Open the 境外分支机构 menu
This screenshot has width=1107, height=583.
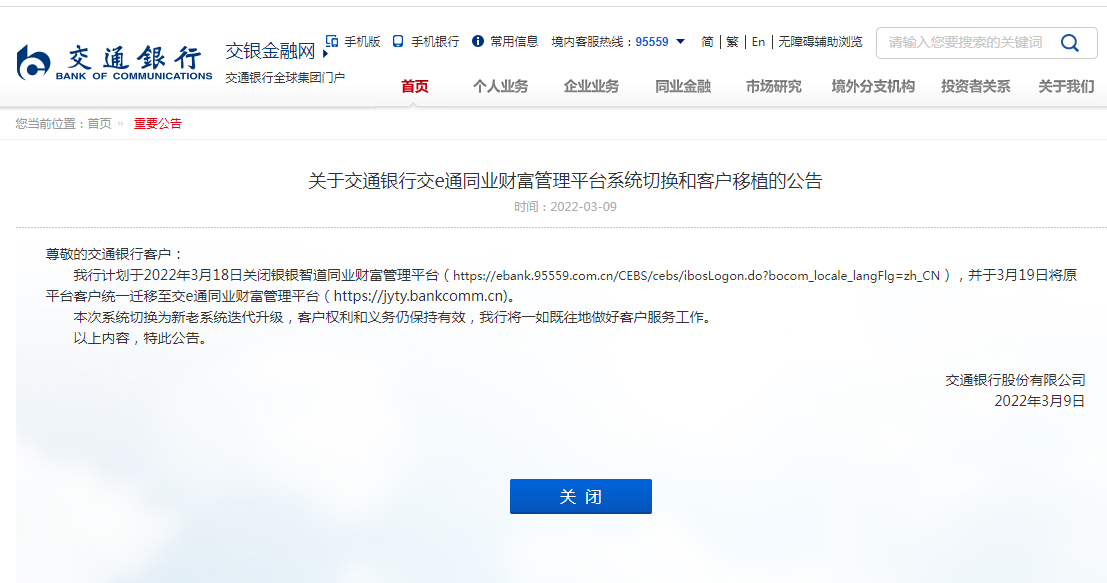tap(873, 86)
